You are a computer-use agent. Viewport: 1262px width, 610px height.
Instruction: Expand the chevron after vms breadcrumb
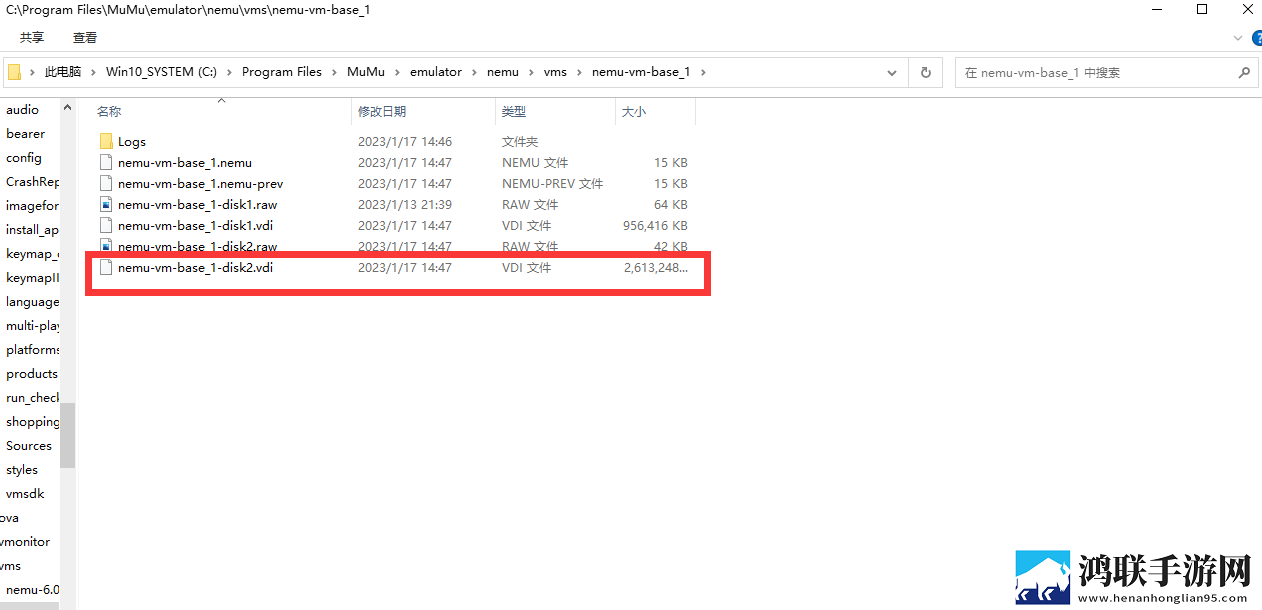580,72
